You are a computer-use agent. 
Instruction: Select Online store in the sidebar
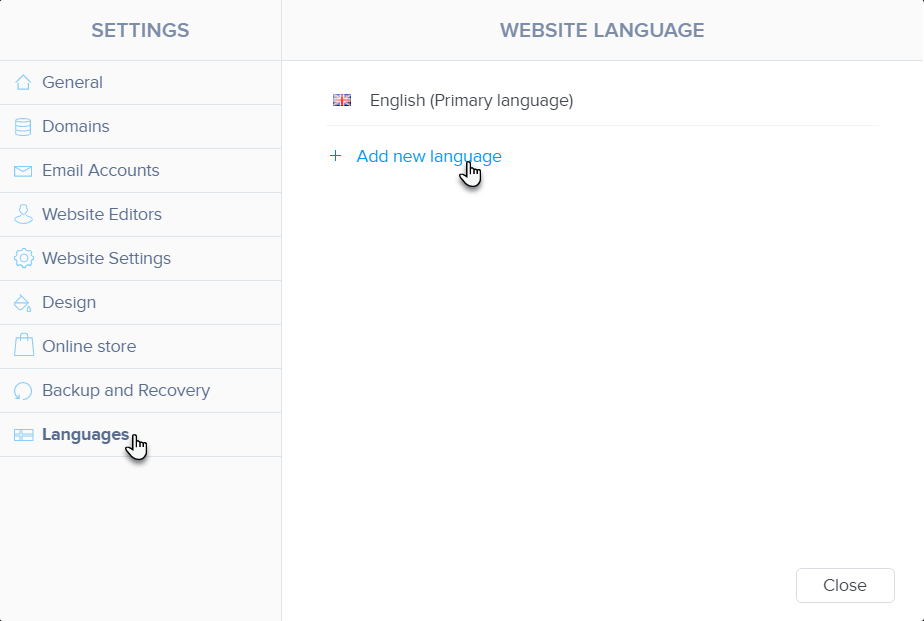click(89, 347)
